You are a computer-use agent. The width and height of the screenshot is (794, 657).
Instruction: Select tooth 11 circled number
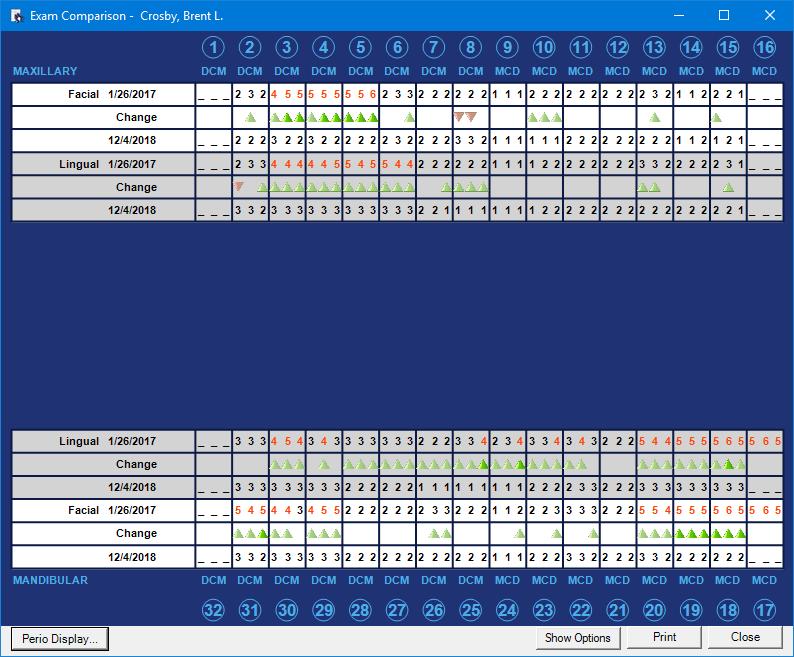coord(581,47)
